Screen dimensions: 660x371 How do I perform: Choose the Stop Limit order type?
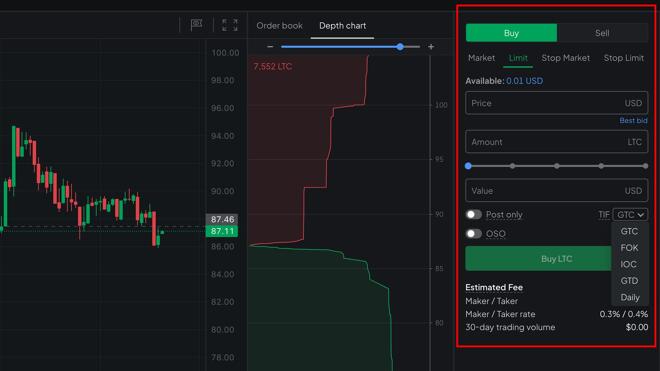(x=623, y=58)
